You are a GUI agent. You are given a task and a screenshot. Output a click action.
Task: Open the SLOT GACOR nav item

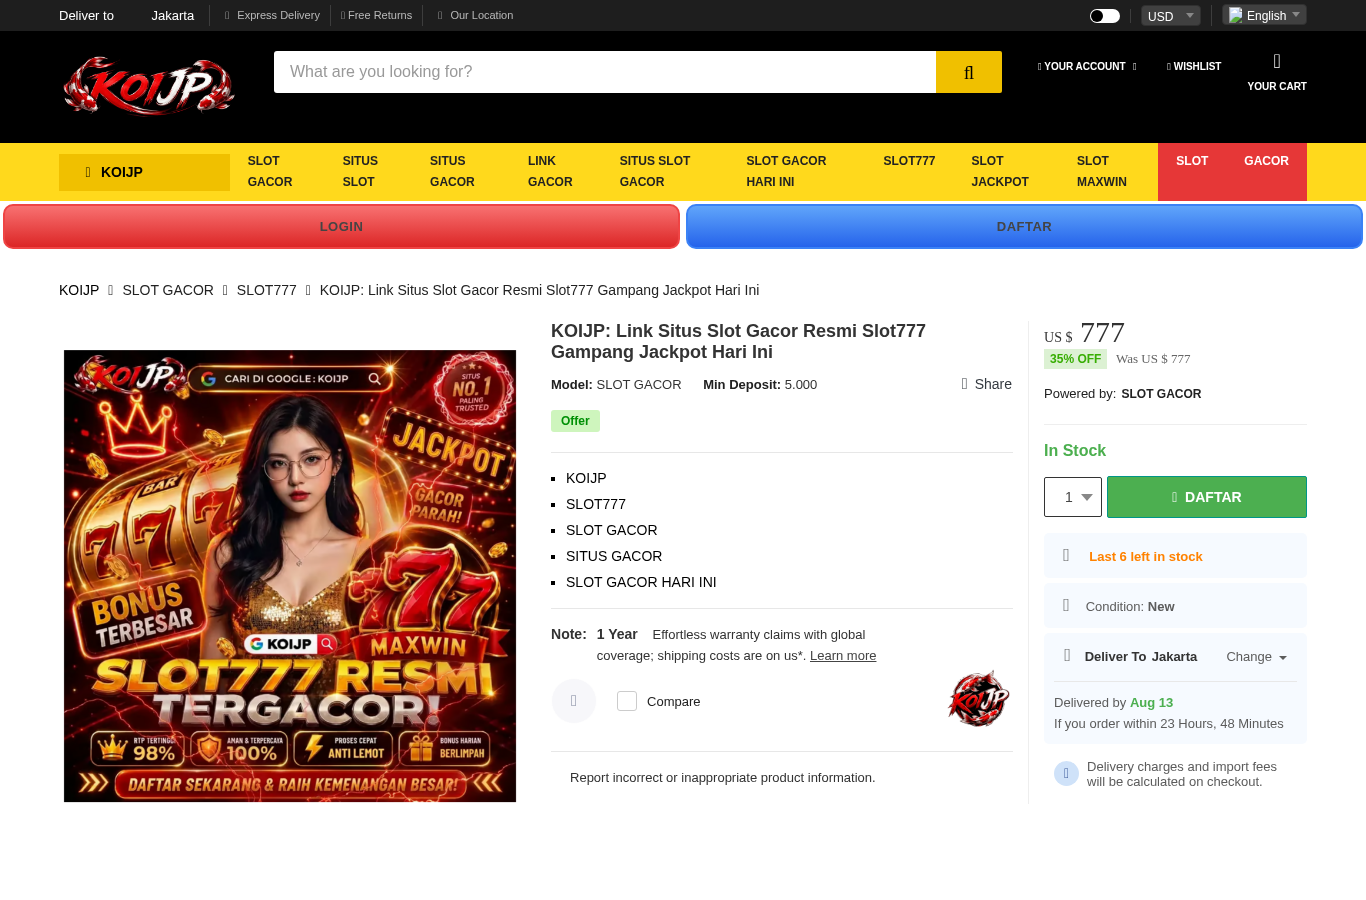270,172
